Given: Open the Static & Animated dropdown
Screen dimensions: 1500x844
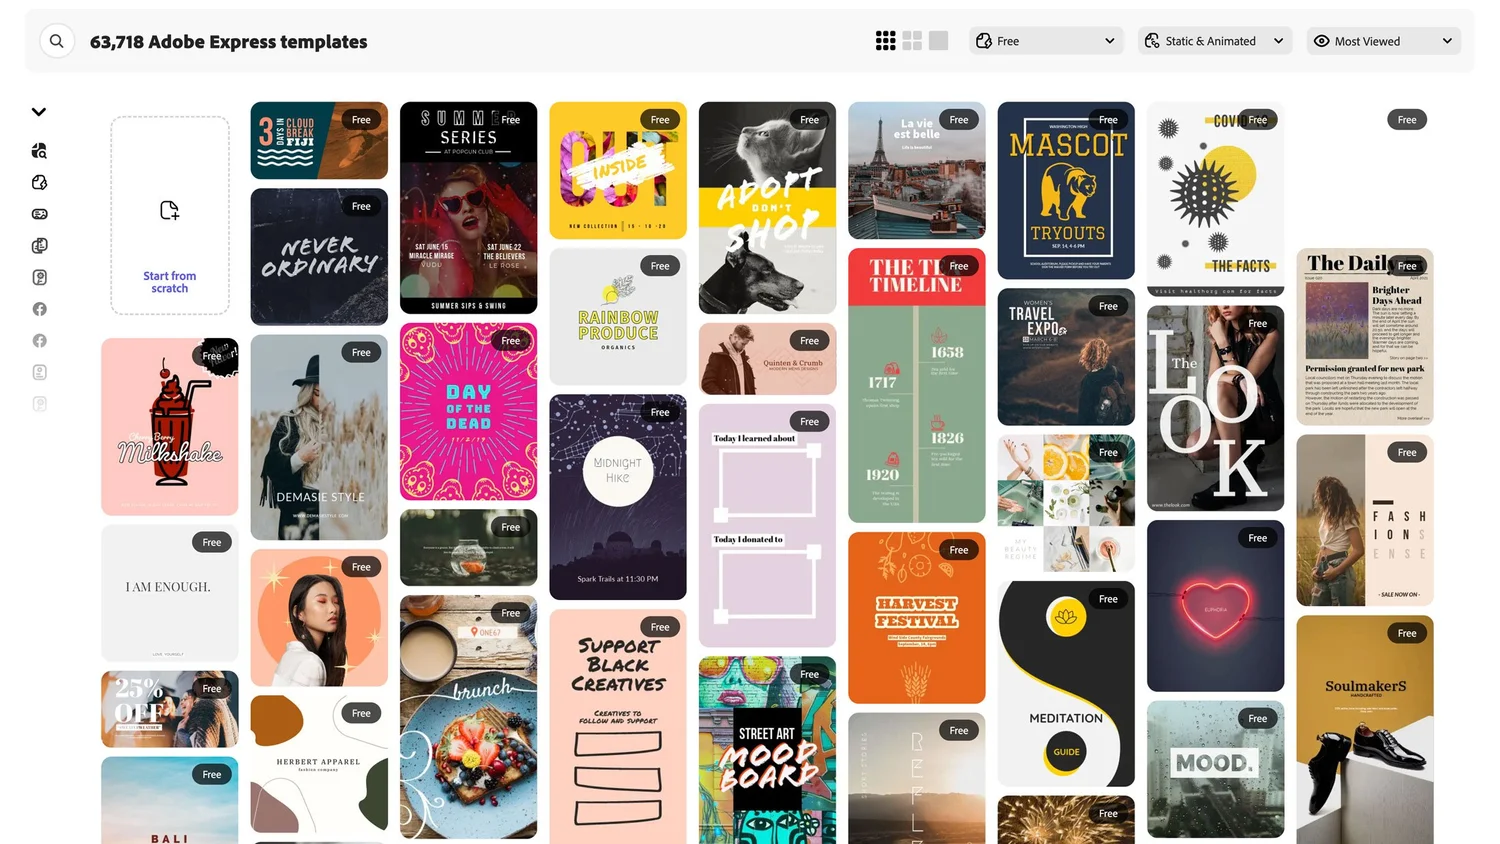Looking at the screenshot, I should 1278,41.
